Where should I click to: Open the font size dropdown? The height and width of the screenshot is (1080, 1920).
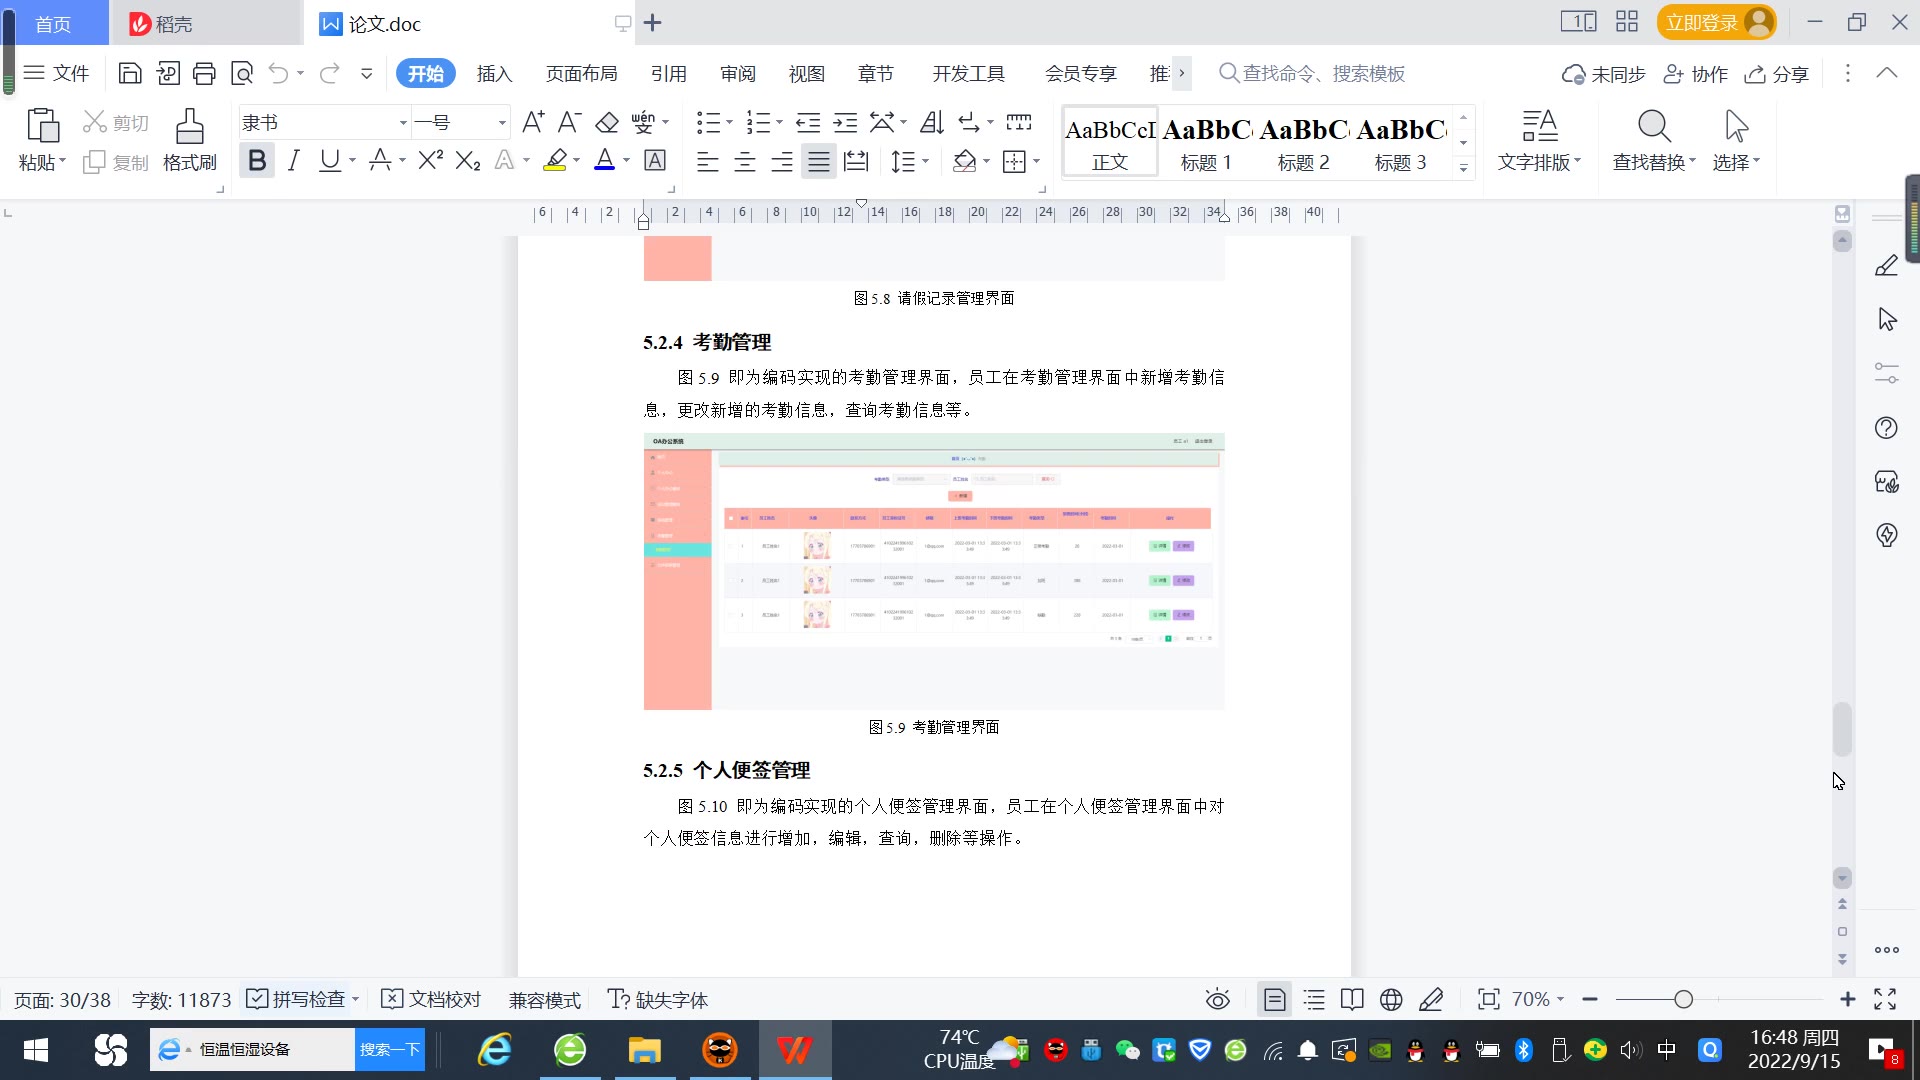(502, 123)
